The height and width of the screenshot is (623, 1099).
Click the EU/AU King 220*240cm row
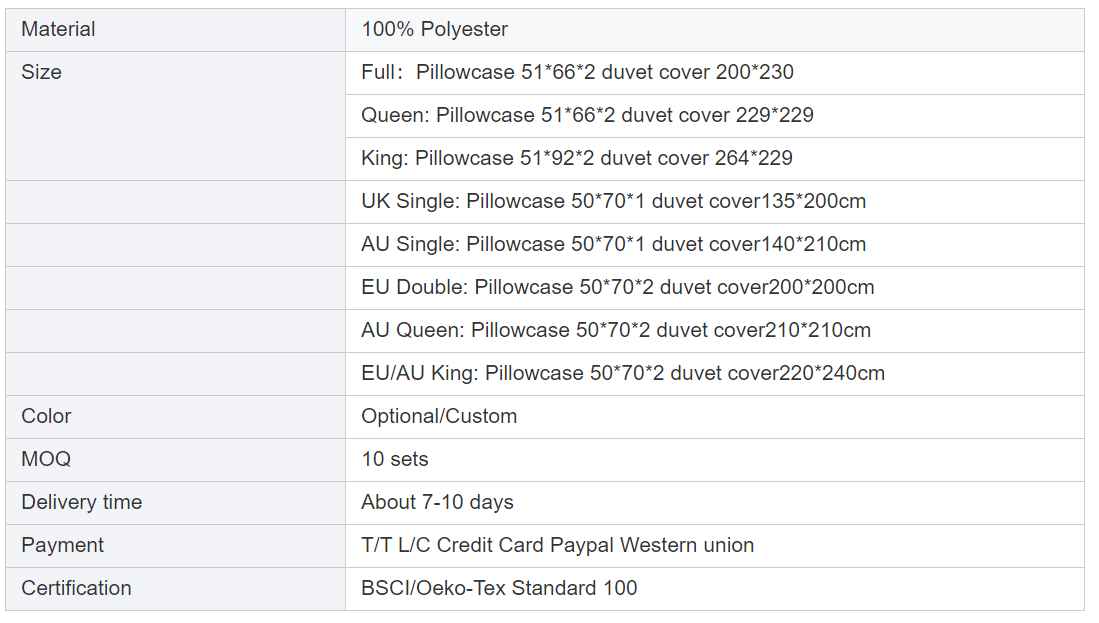622,374
